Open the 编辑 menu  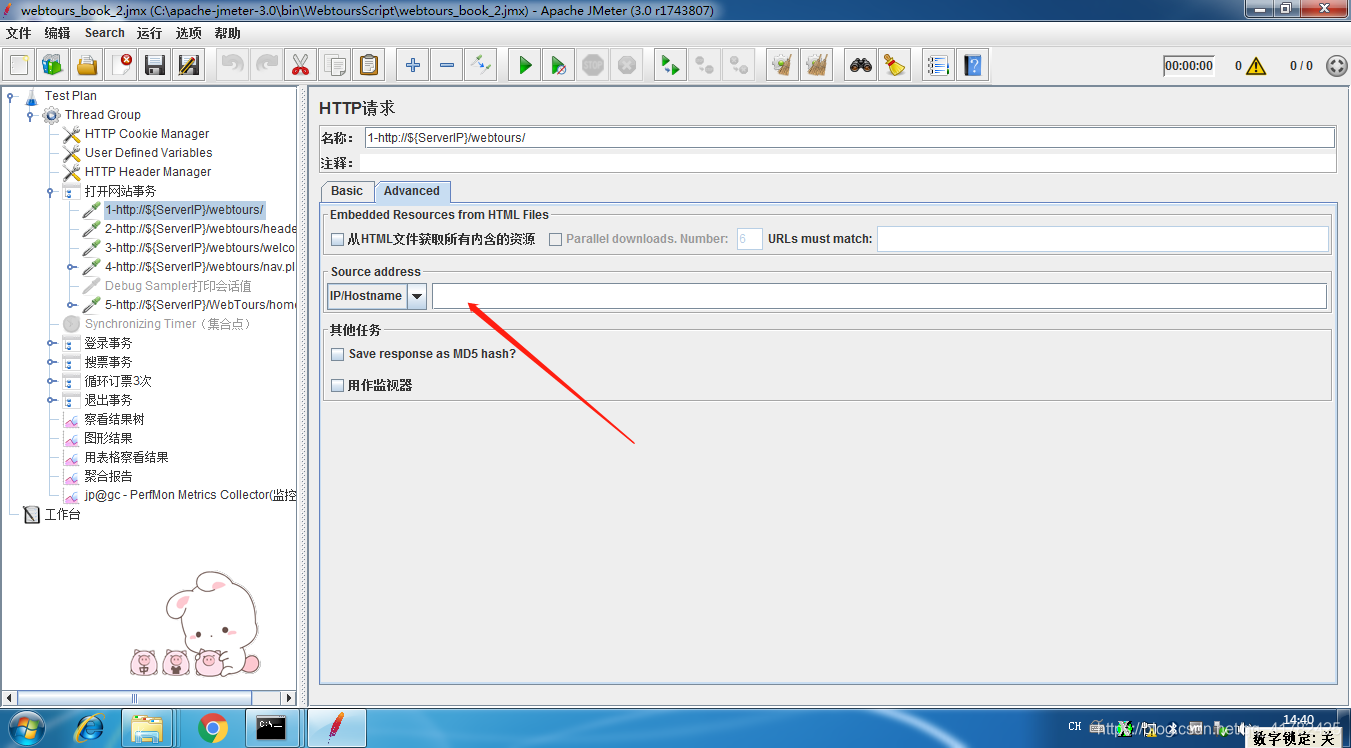(57, 33)
